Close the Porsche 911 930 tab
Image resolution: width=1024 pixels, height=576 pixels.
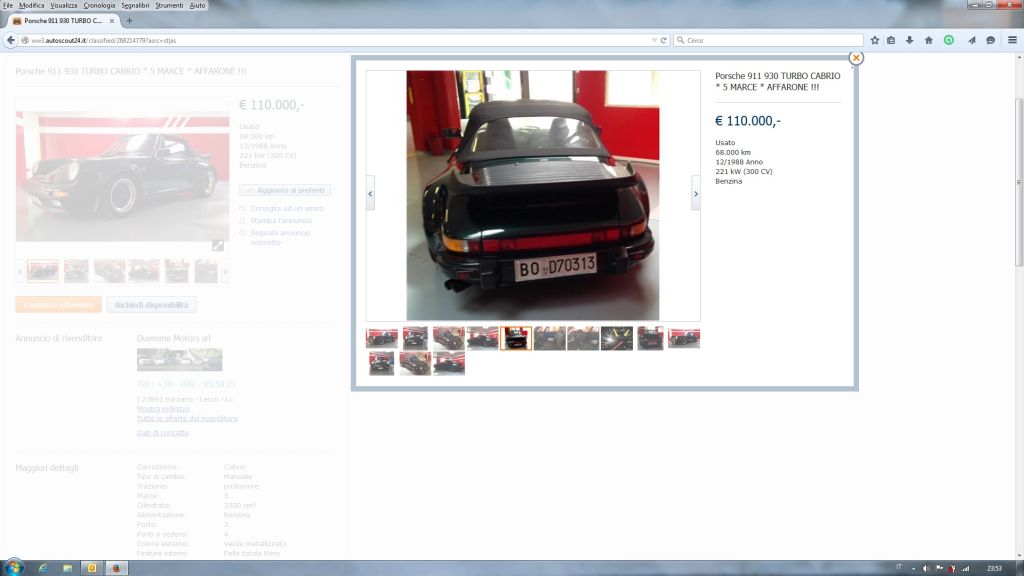pyautogui.click(x=112, y=21)
